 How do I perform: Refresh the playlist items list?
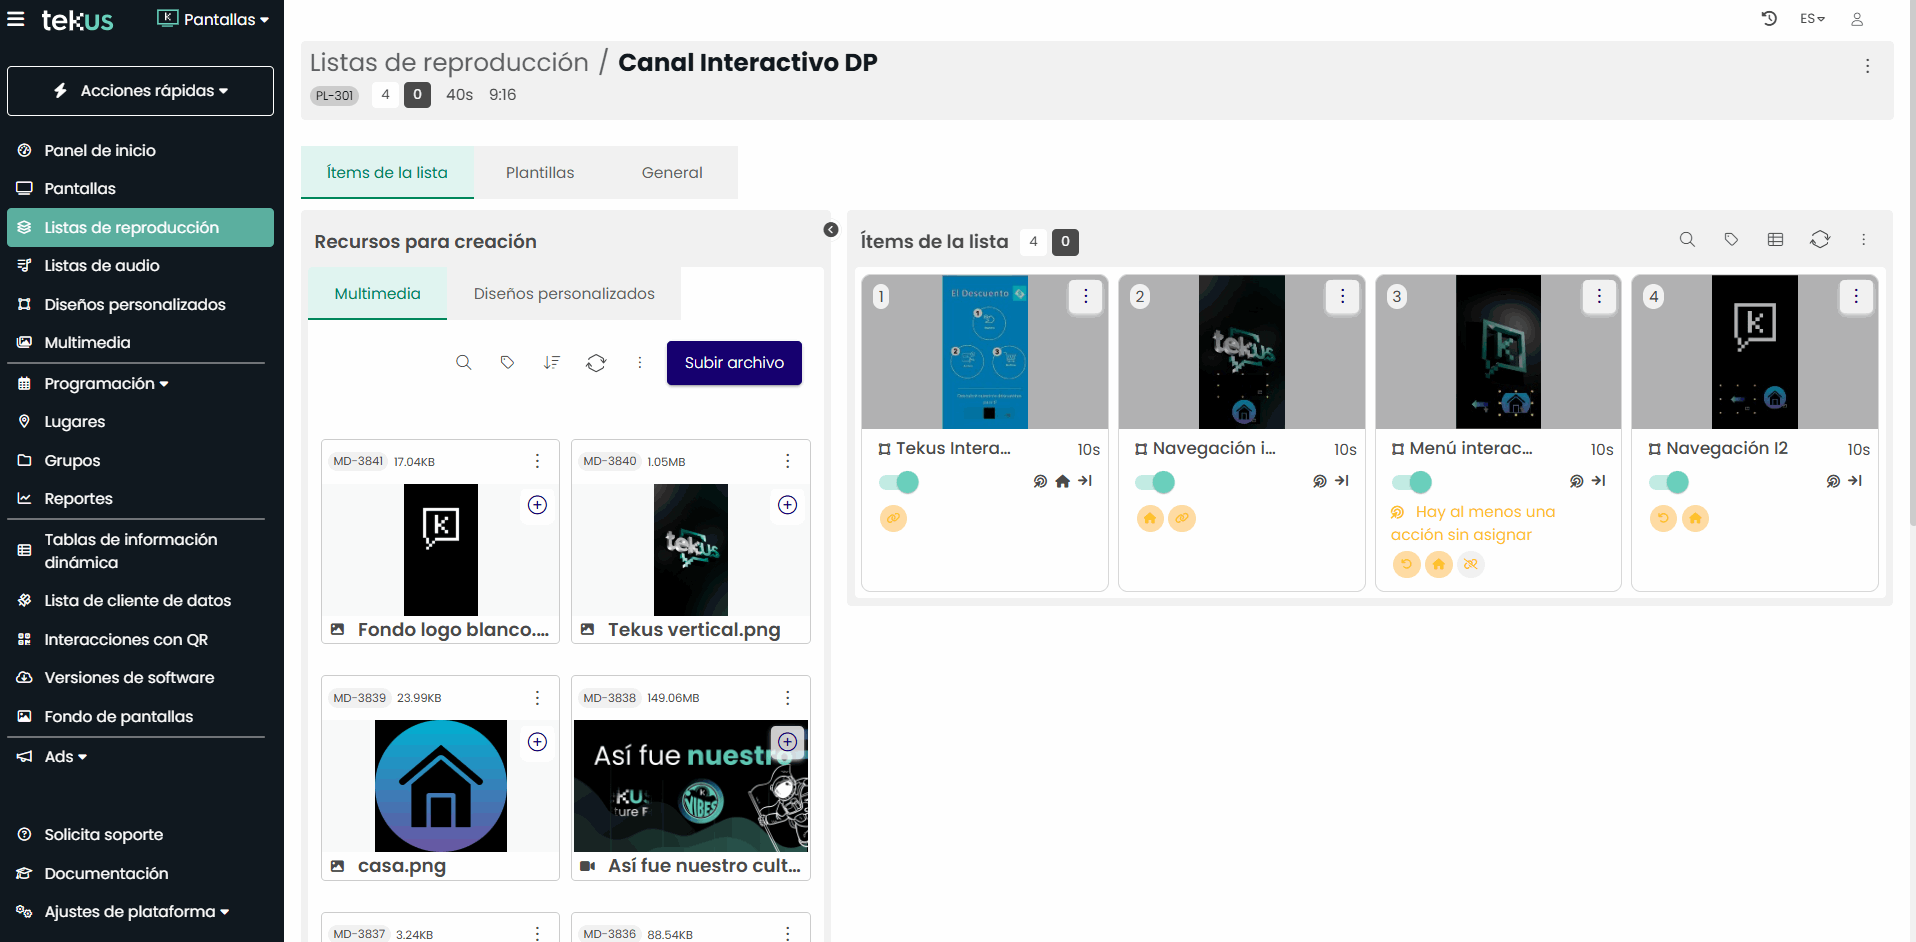1820,240
